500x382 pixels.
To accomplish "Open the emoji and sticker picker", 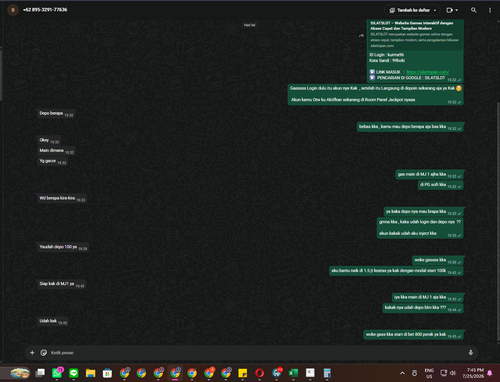I will pos(44,352).
